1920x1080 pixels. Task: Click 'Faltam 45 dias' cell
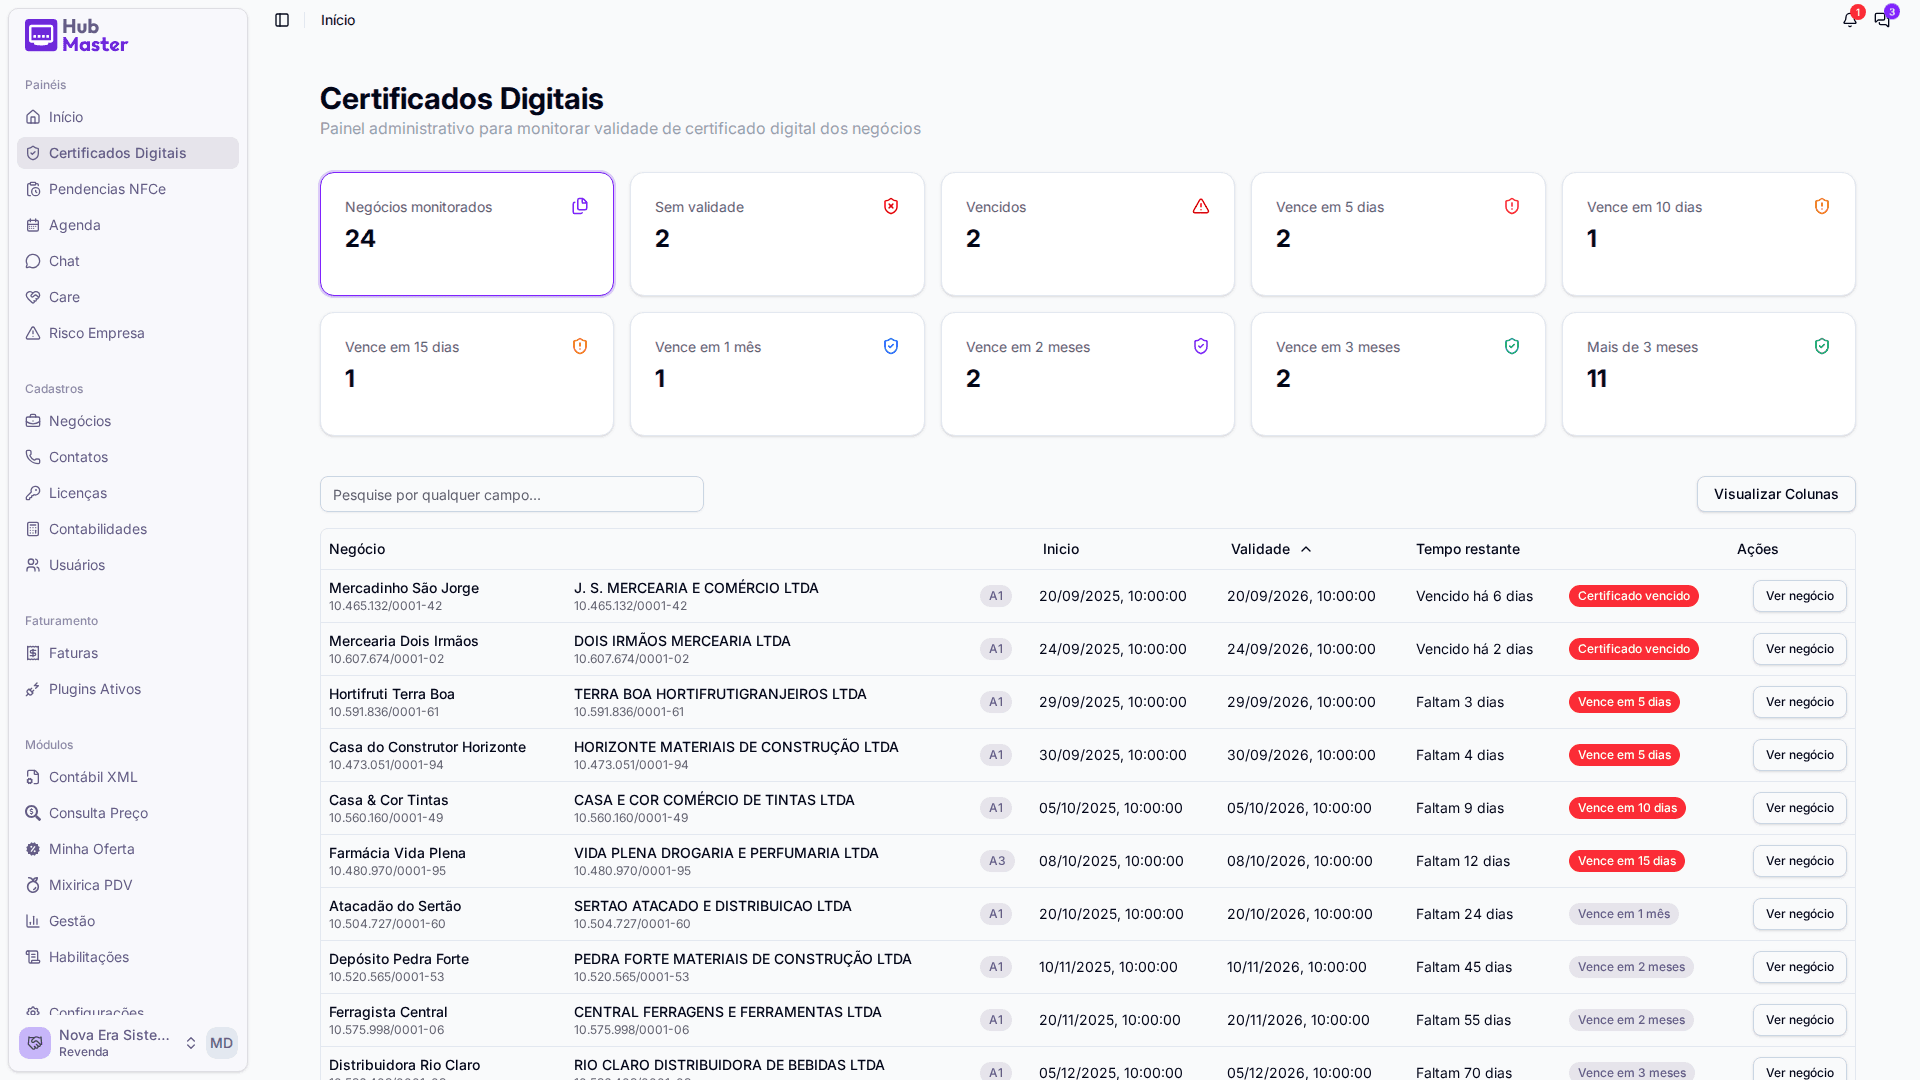point(1464,967)
